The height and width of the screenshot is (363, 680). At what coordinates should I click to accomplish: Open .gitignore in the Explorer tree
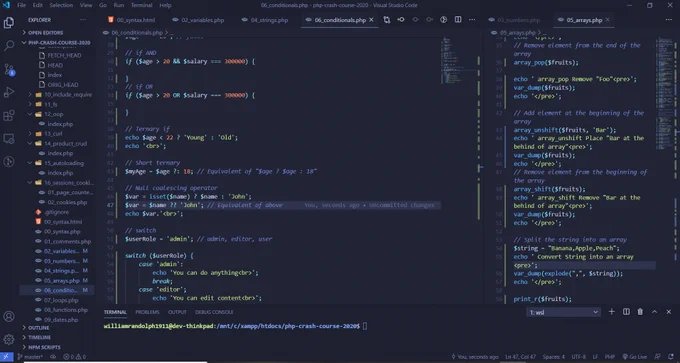[x=57, y=212]
